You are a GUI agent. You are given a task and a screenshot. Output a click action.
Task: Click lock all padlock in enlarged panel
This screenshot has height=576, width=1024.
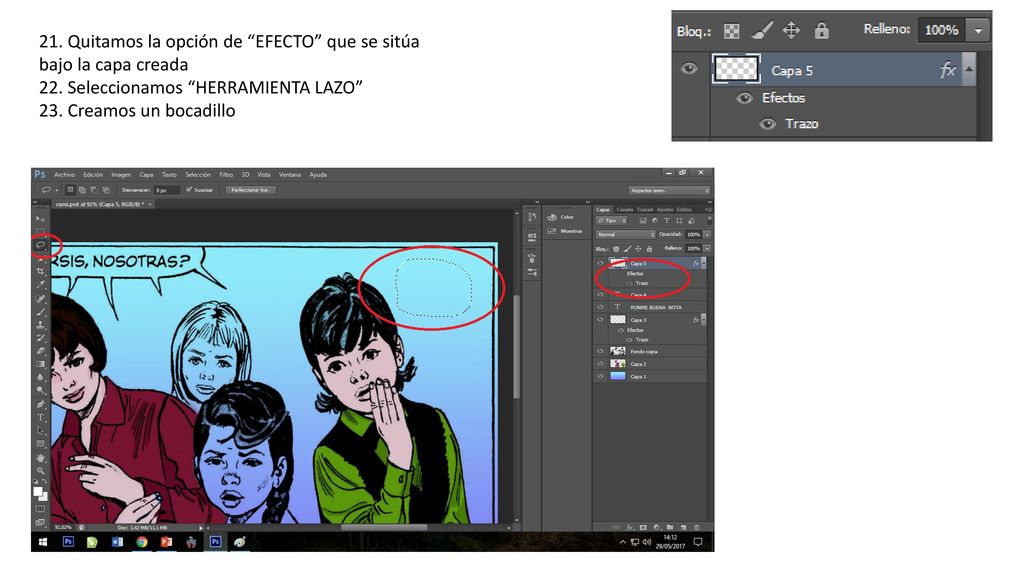tap(822, 30)
